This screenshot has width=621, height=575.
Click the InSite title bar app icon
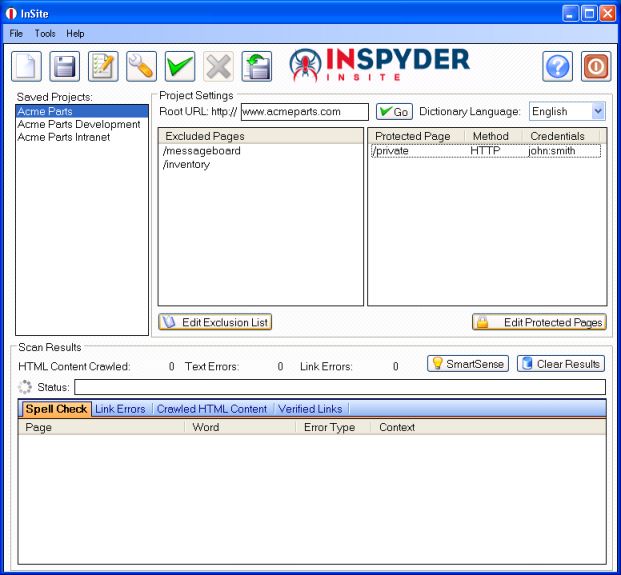click(x=11, y=14)
